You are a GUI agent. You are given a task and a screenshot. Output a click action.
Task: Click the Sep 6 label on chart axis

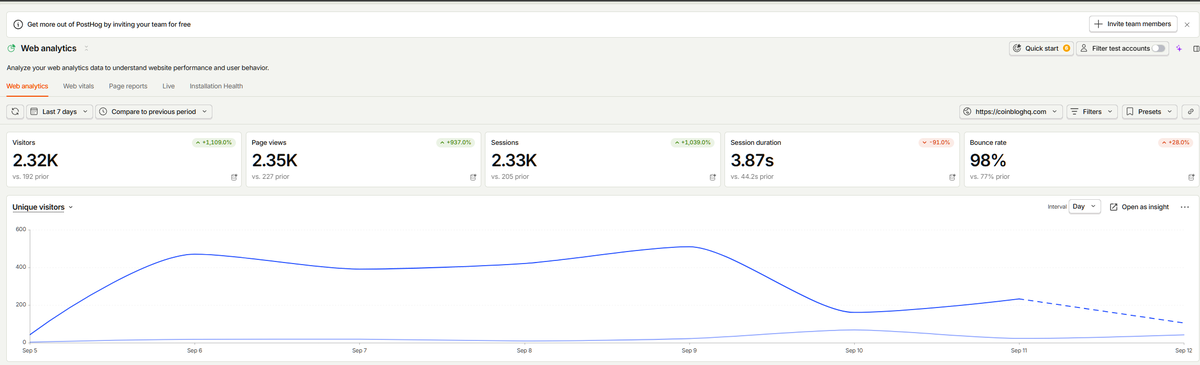coord(194,351)
